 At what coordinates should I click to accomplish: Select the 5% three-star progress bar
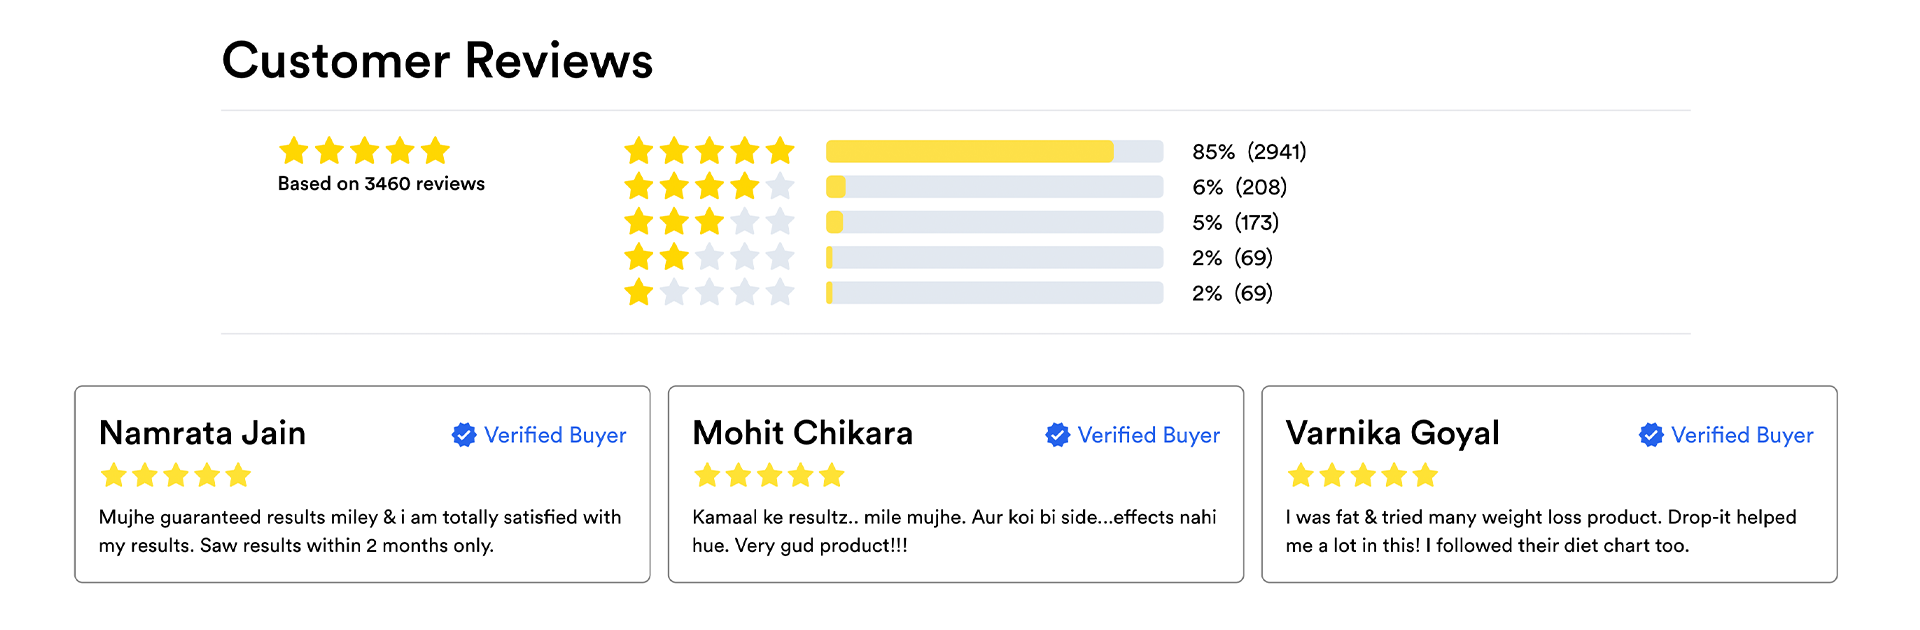pos(994,222)
